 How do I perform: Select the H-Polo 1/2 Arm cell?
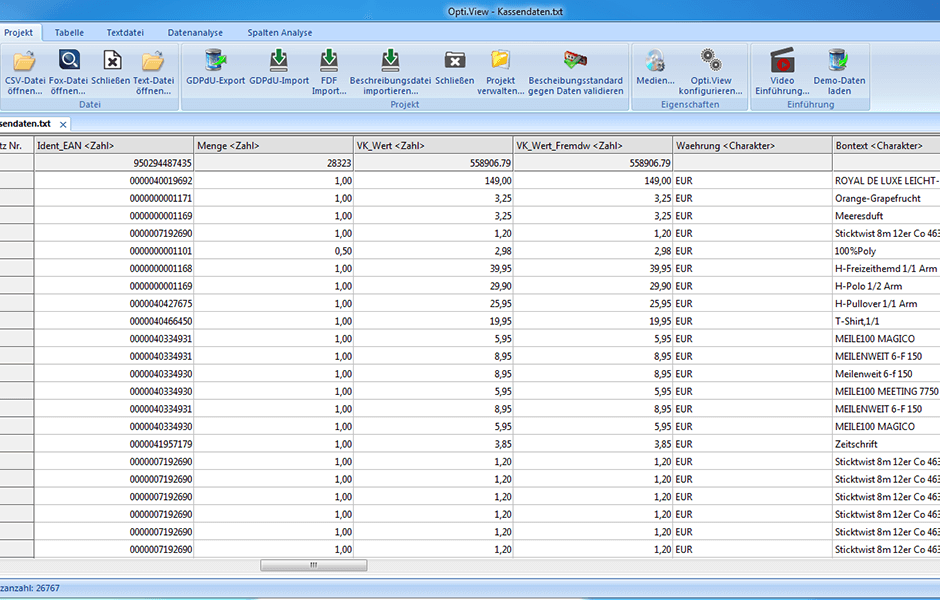[887, 286]
